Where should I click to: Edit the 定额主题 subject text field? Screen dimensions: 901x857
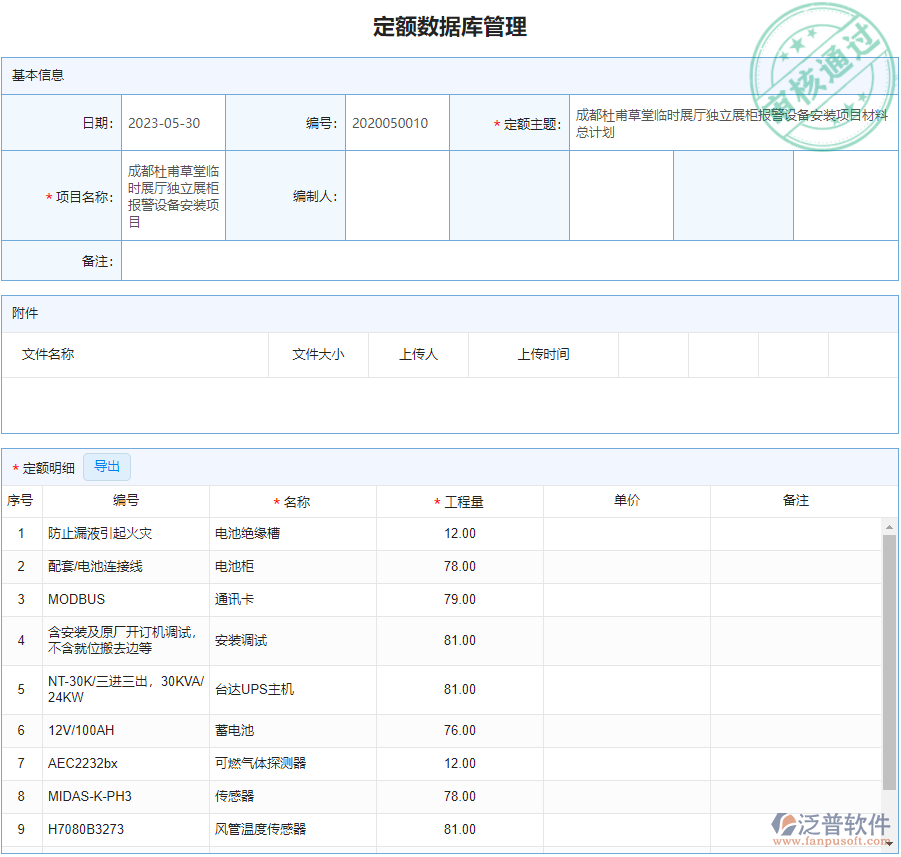click(730, 122)
